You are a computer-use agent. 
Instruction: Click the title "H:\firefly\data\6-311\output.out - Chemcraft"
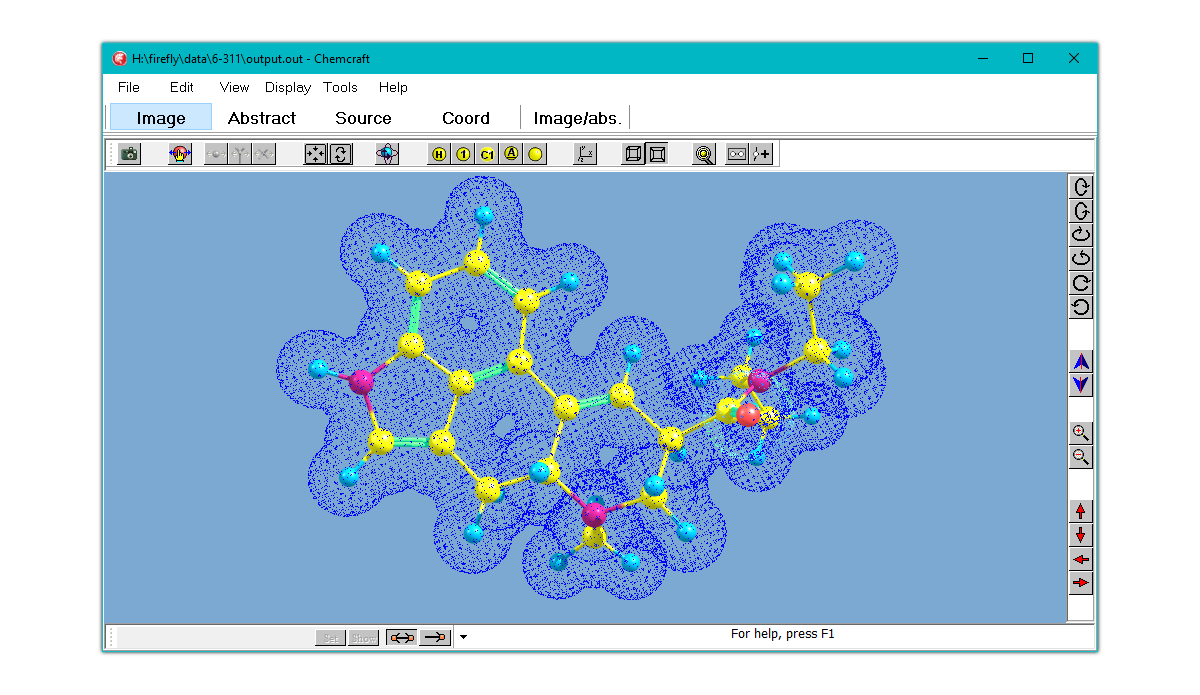point(250,58)
